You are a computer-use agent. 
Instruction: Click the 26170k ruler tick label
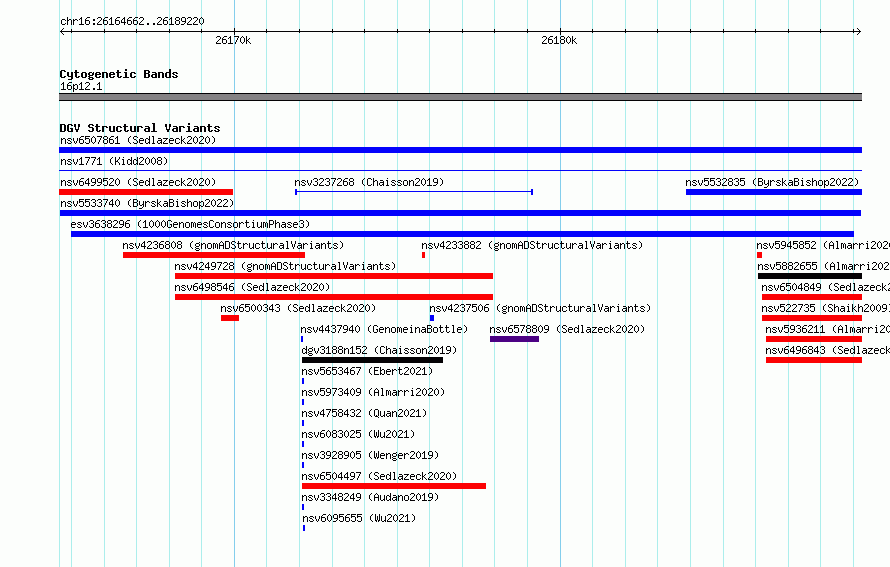point(233,40)
